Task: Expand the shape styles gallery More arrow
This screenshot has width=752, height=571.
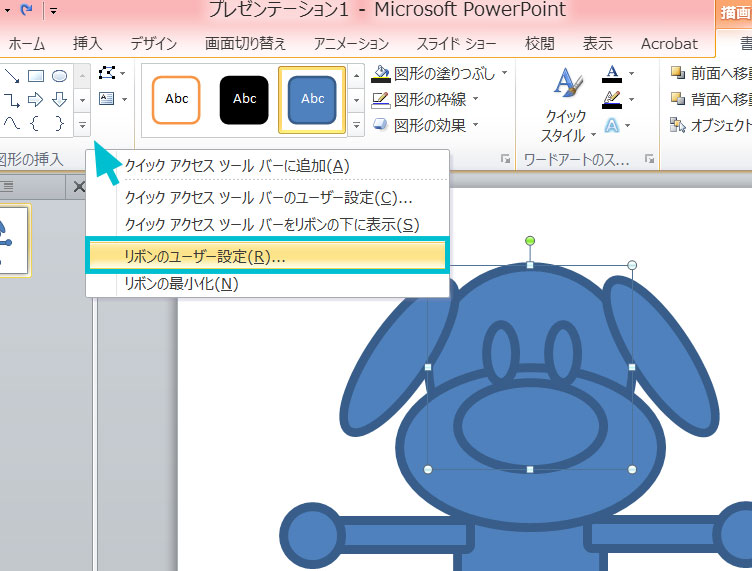Action: pyautogui.click(x=356, y=126)
